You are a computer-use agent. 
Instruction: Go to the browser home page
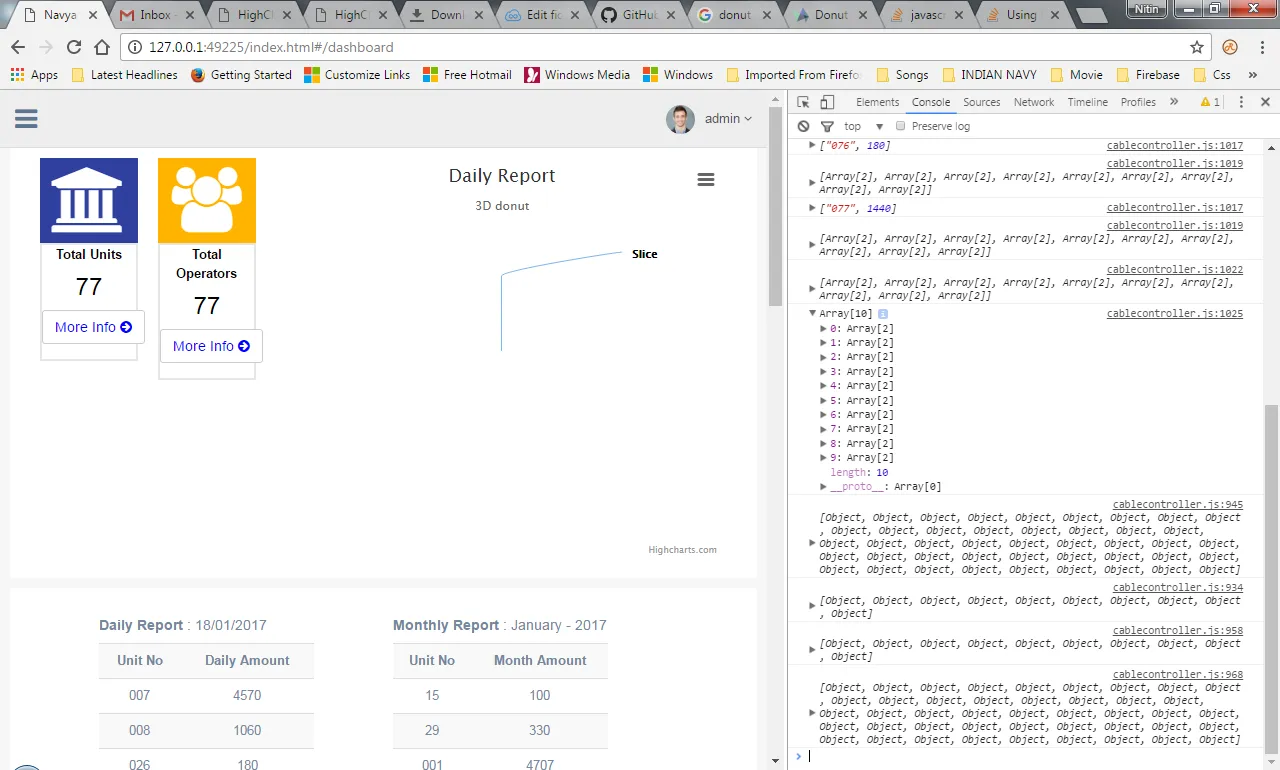pos(102,47)
